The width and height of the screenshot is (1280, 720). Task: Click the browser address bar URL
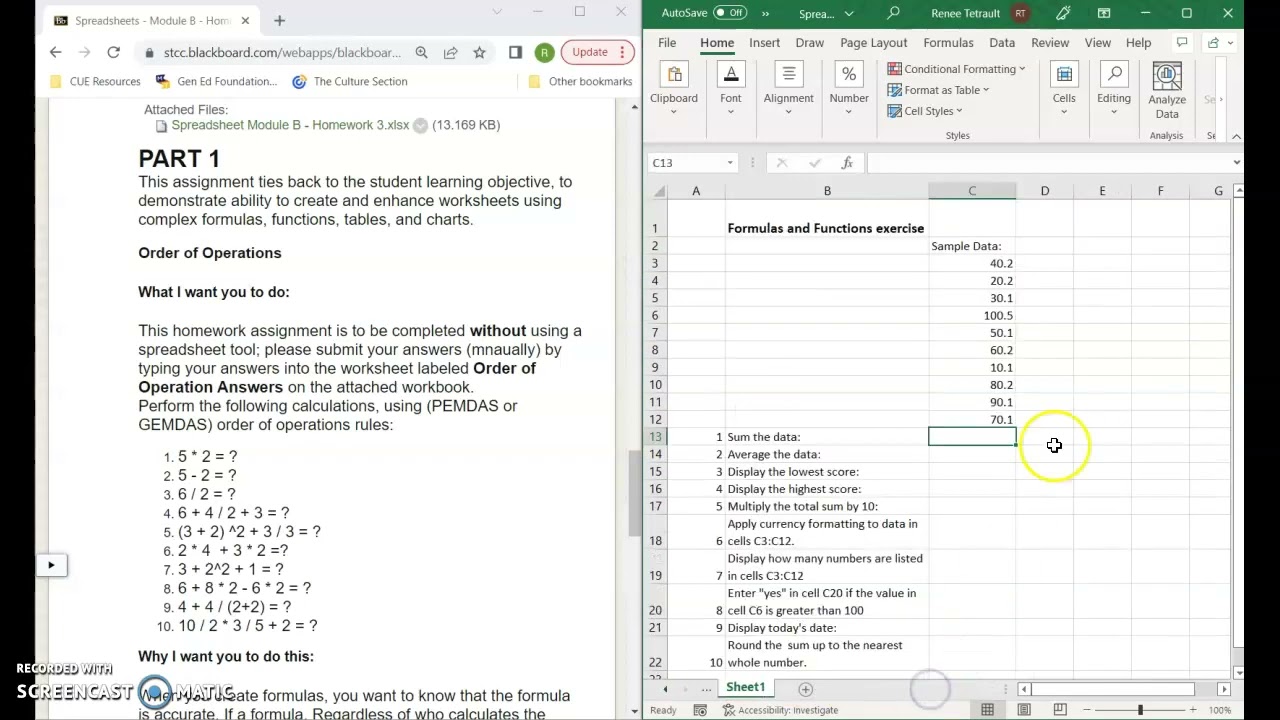(x=282, y=52)
